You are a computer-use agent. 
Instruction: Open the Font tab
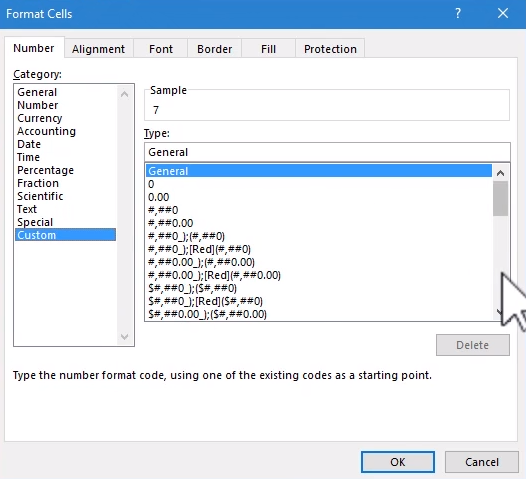[x=161, y=49]
